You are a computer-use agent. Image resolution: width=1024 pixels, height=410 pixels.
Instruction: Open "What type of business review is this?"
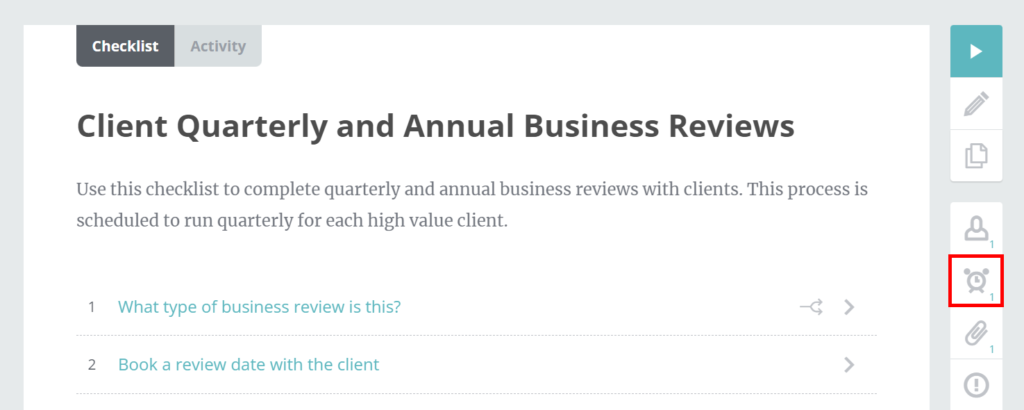[259, 306]
